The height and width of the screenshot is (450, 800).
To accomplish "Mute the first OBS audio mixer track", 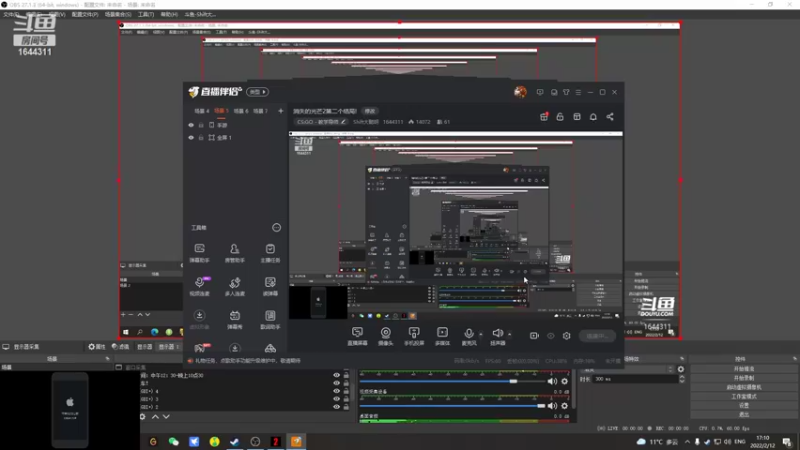I will (x=552, y=381).
